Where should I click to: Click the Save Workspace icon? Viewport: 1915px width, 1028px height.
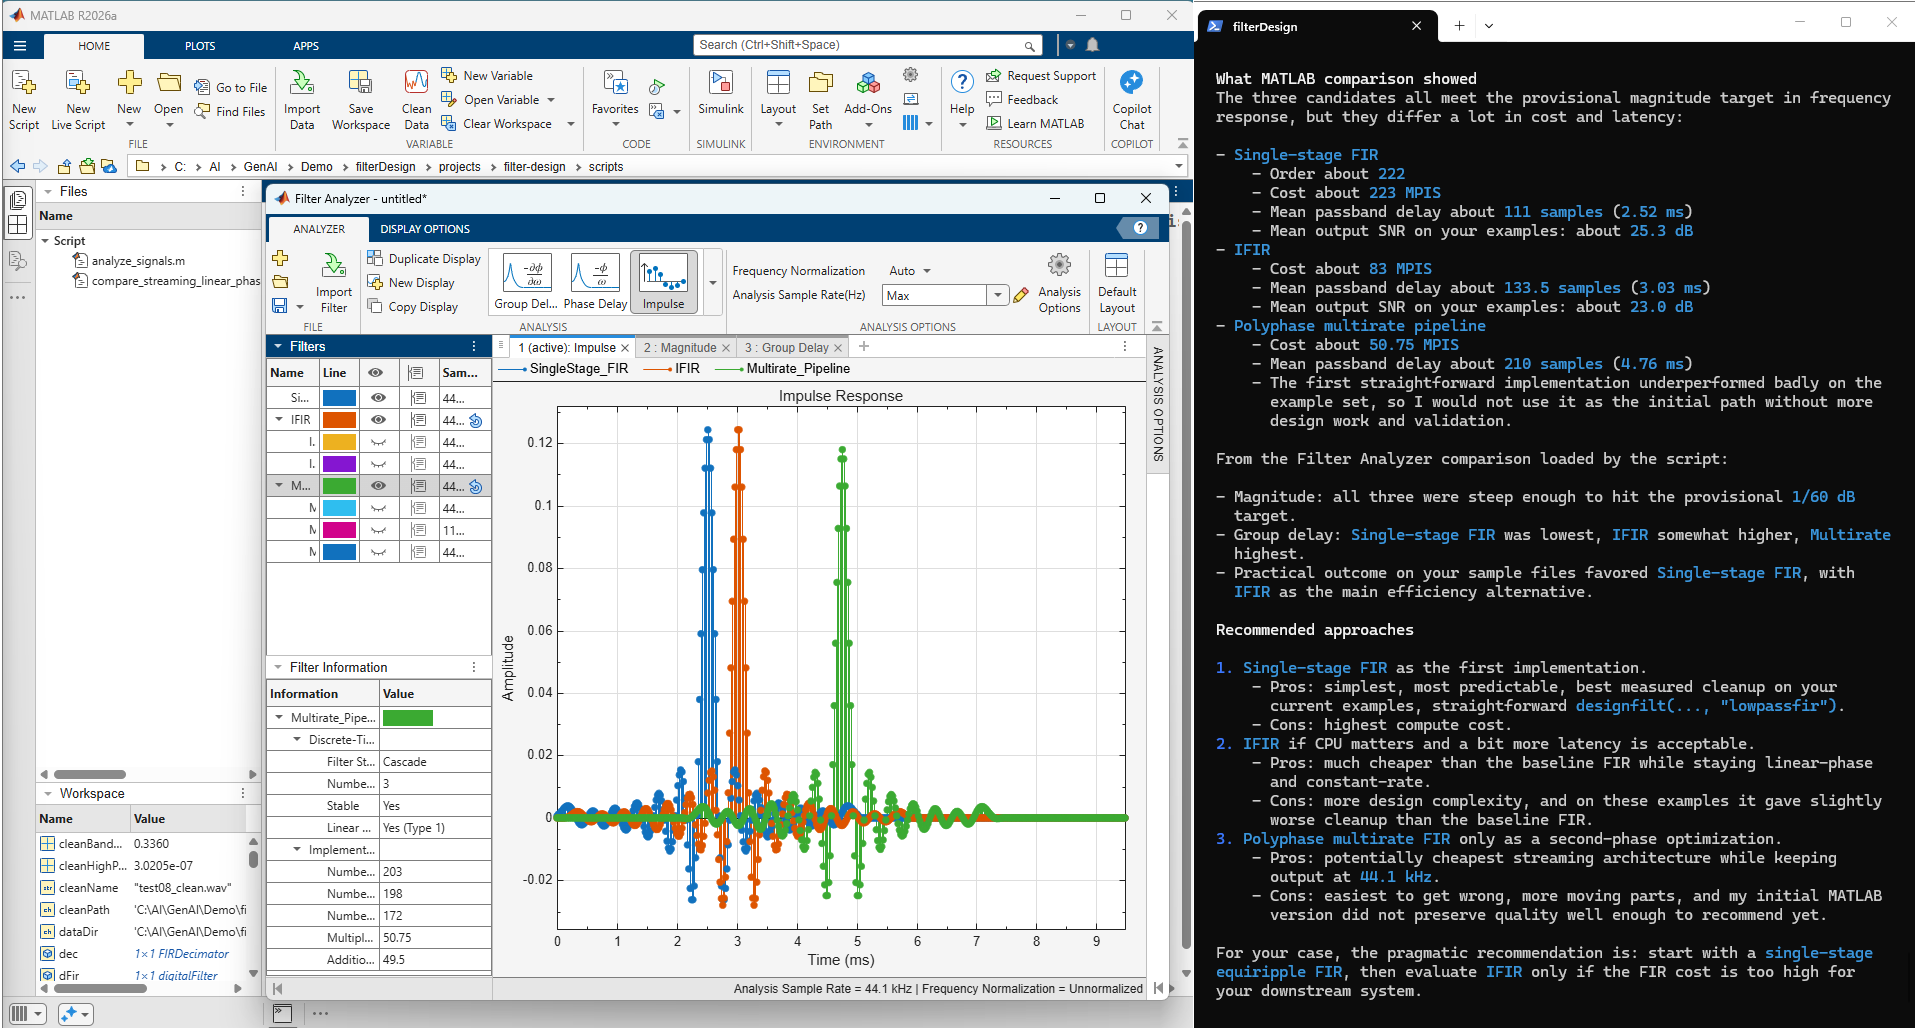pyautogui.click(x=361, y=98)
